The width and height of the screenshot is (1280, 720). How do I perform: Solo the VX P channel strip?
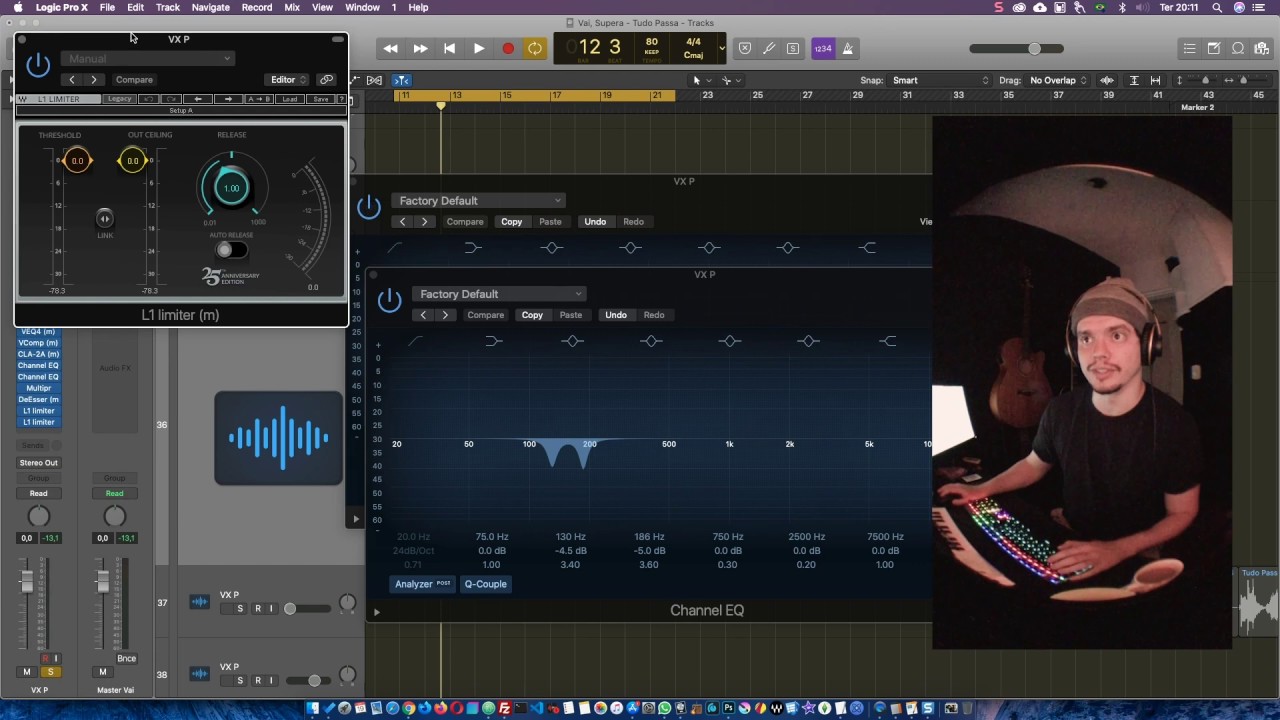point(50,672)
